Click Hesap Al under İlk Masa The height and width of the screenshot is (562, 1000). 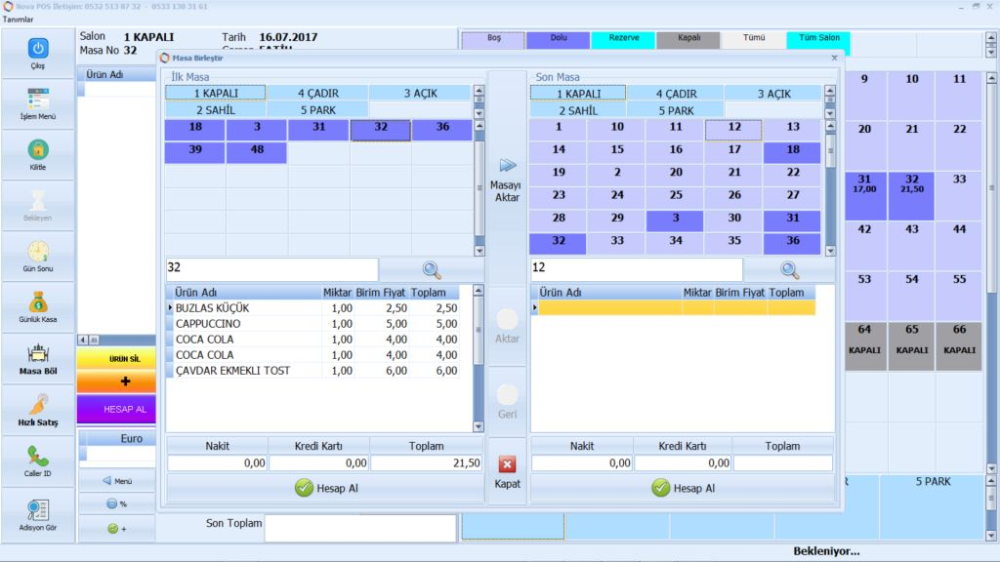point(324,488)
